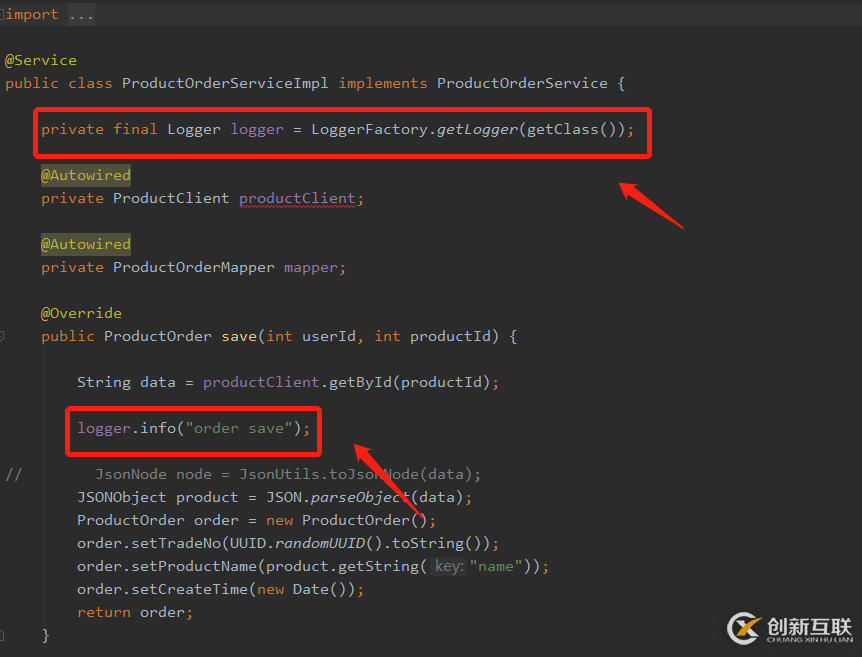Click the // comment marker in gutter
The width and height of the screenshot is (862, 657).
[x=13, y=474]
